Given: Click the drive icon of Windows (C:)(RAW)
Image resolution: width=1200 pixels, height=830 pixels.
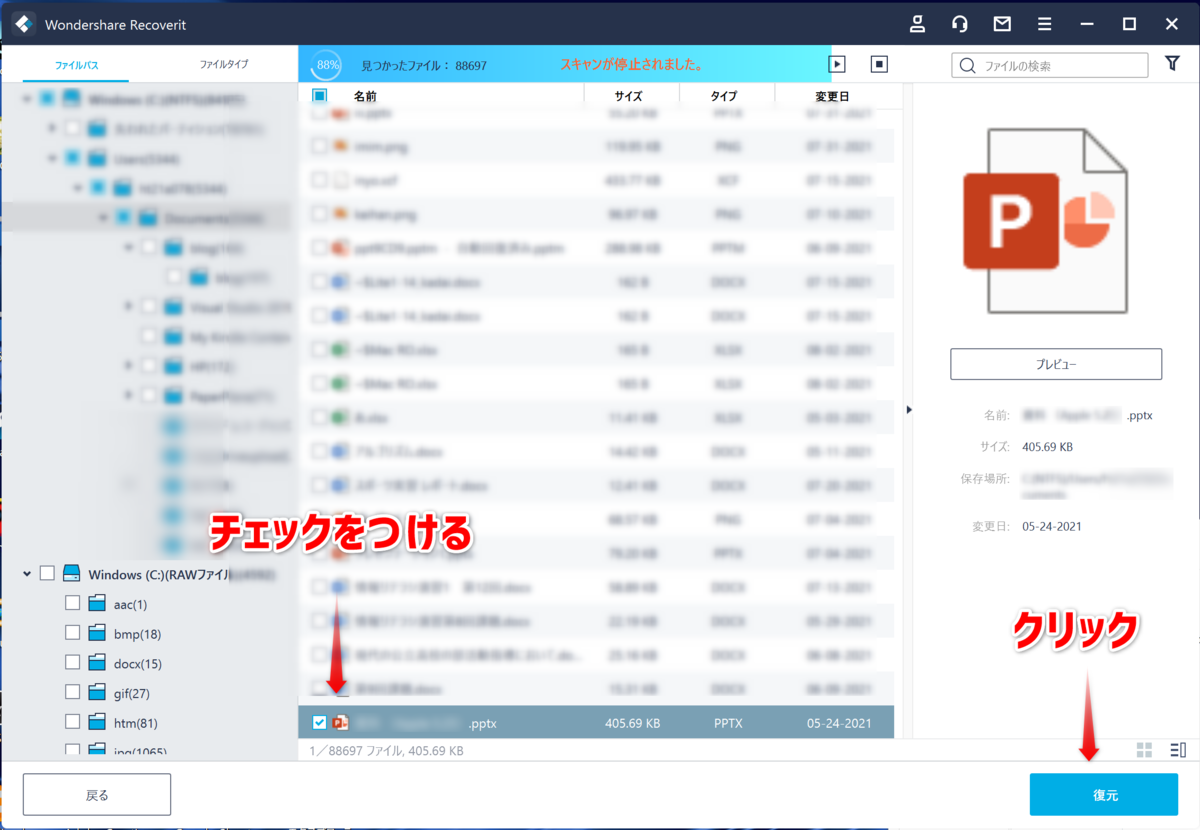Looking at the screenshot, I should (x=71, y=574).
